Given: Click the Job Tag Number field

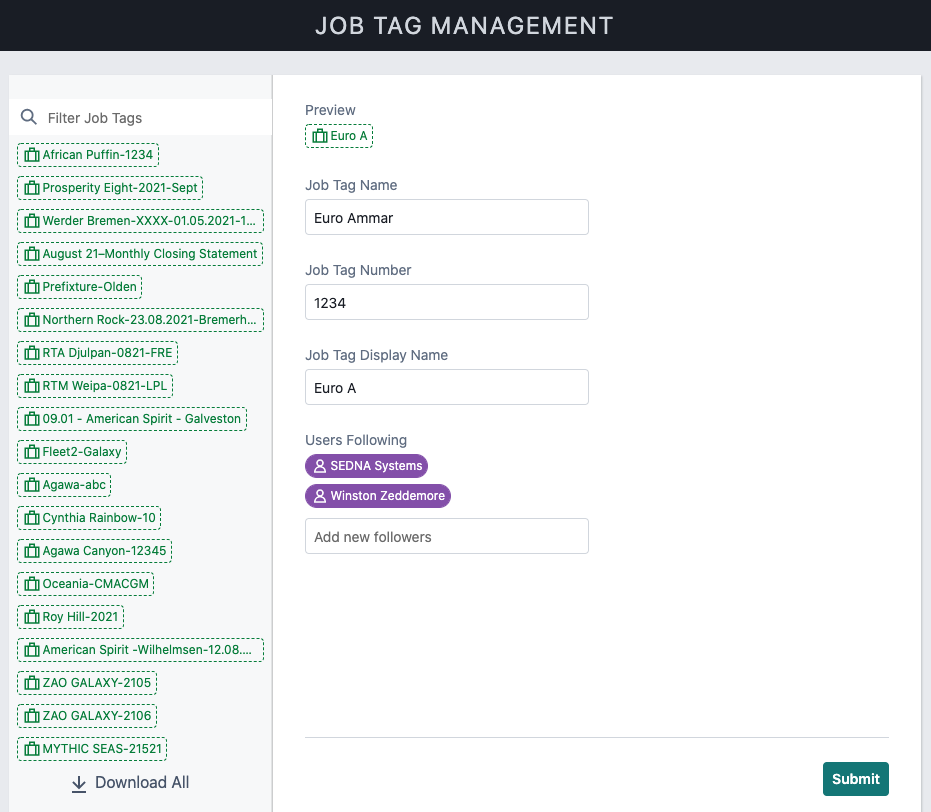Looking at the screenshot, I should point(446,302).
